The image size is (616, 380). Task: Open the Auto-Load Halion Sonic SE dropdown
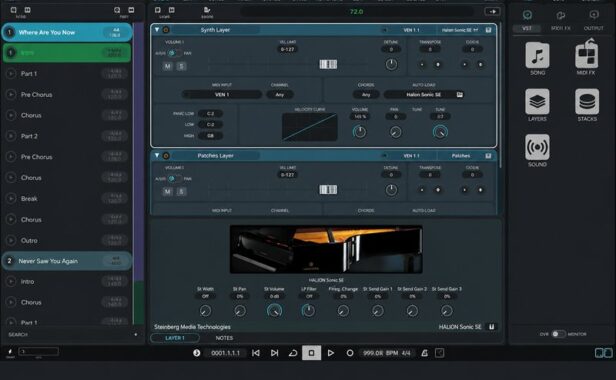[x=424, y=94]
